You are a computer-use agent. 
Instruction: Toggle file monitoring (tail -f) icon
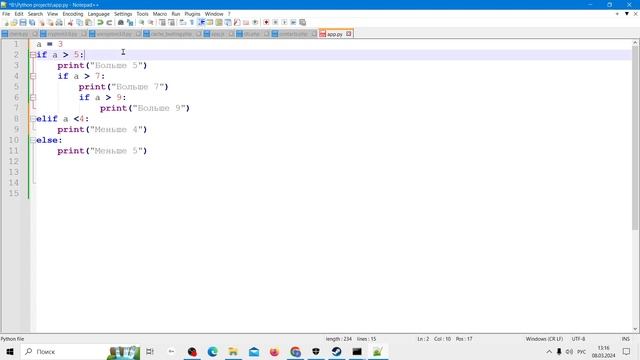(255, 22)
